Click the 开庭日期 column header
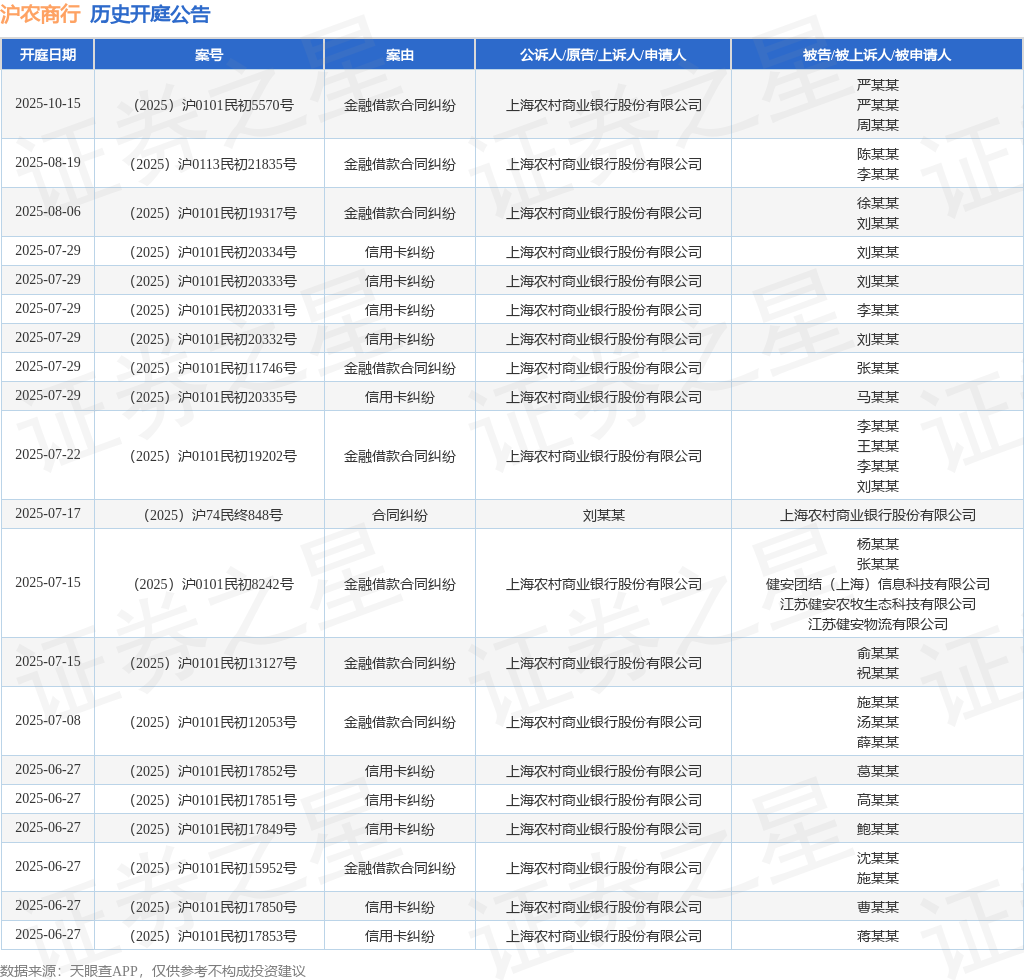 coord(48,55)
